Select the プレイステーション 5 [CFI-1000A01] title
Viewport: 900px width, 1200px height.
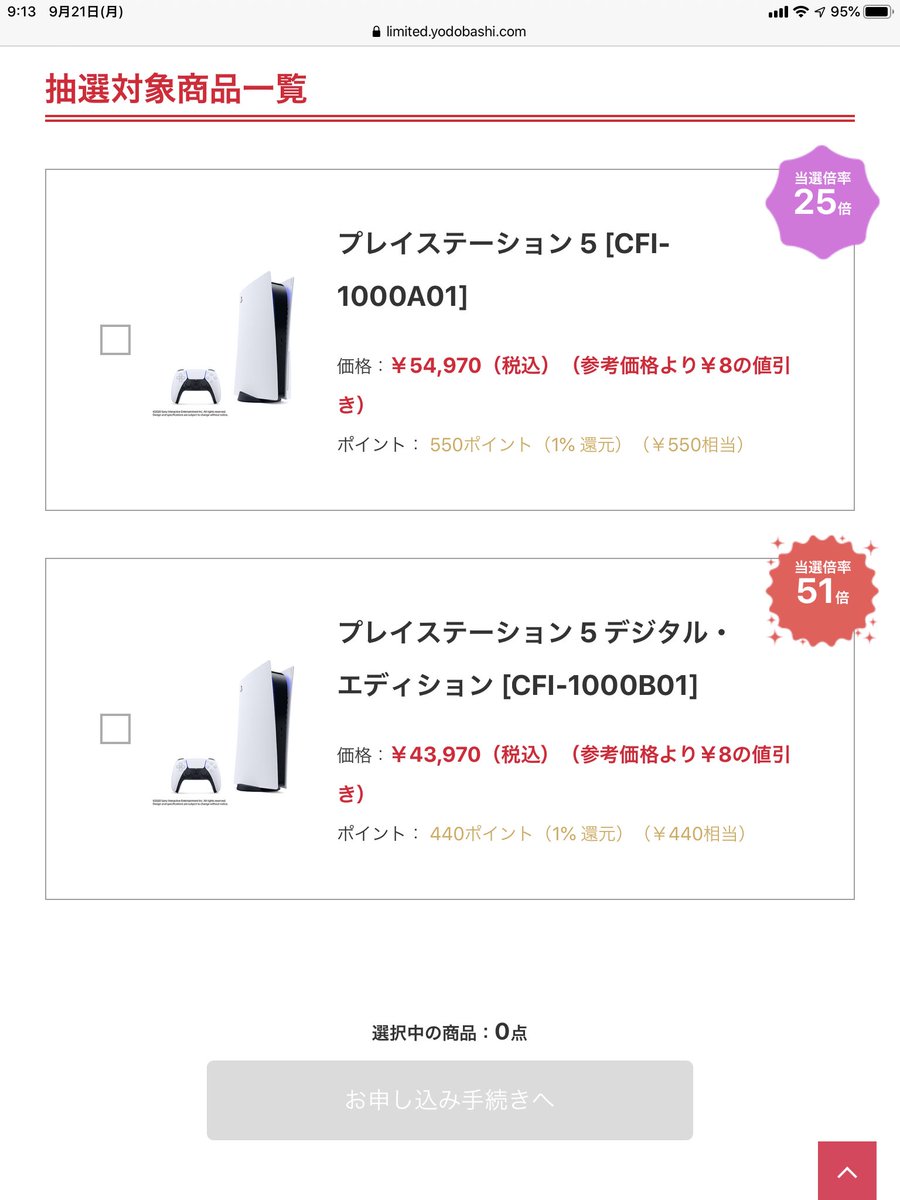[503, 270]
